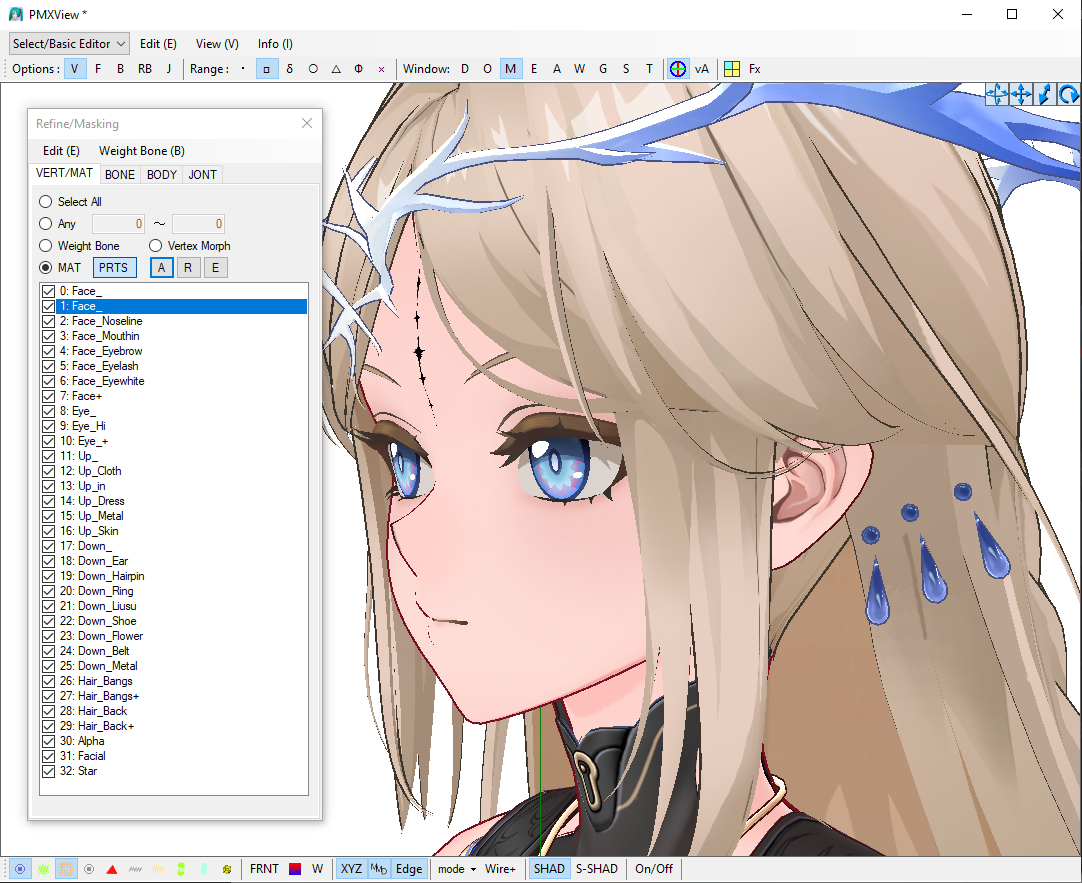Toggle the Edge display button
1082x883 pixels.
click(x=409, y=869)
